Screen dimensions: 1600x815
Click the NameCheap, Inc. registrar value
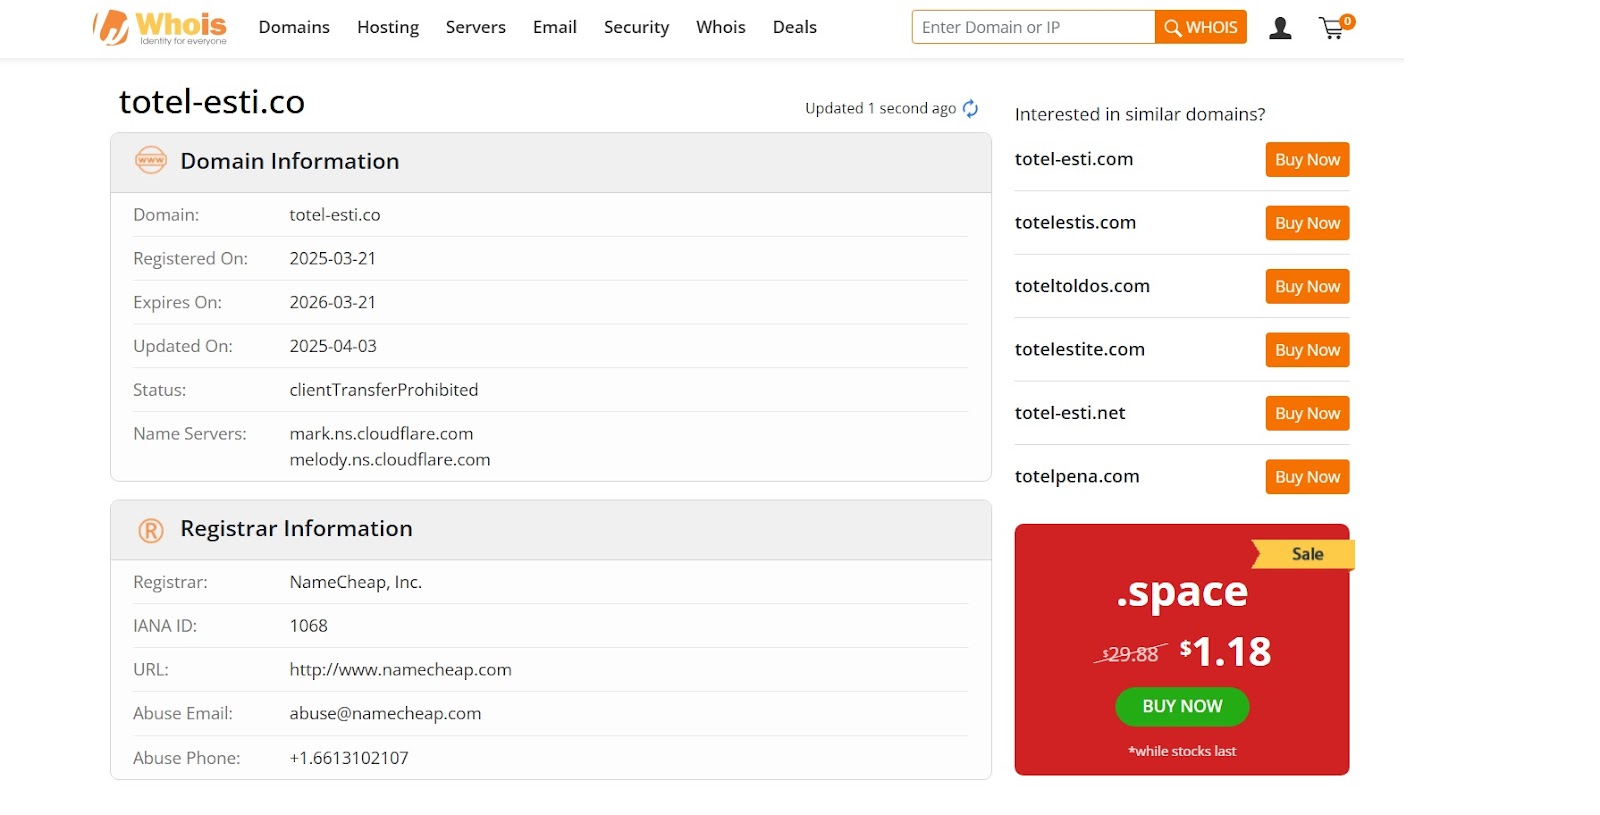pos(356,582)
